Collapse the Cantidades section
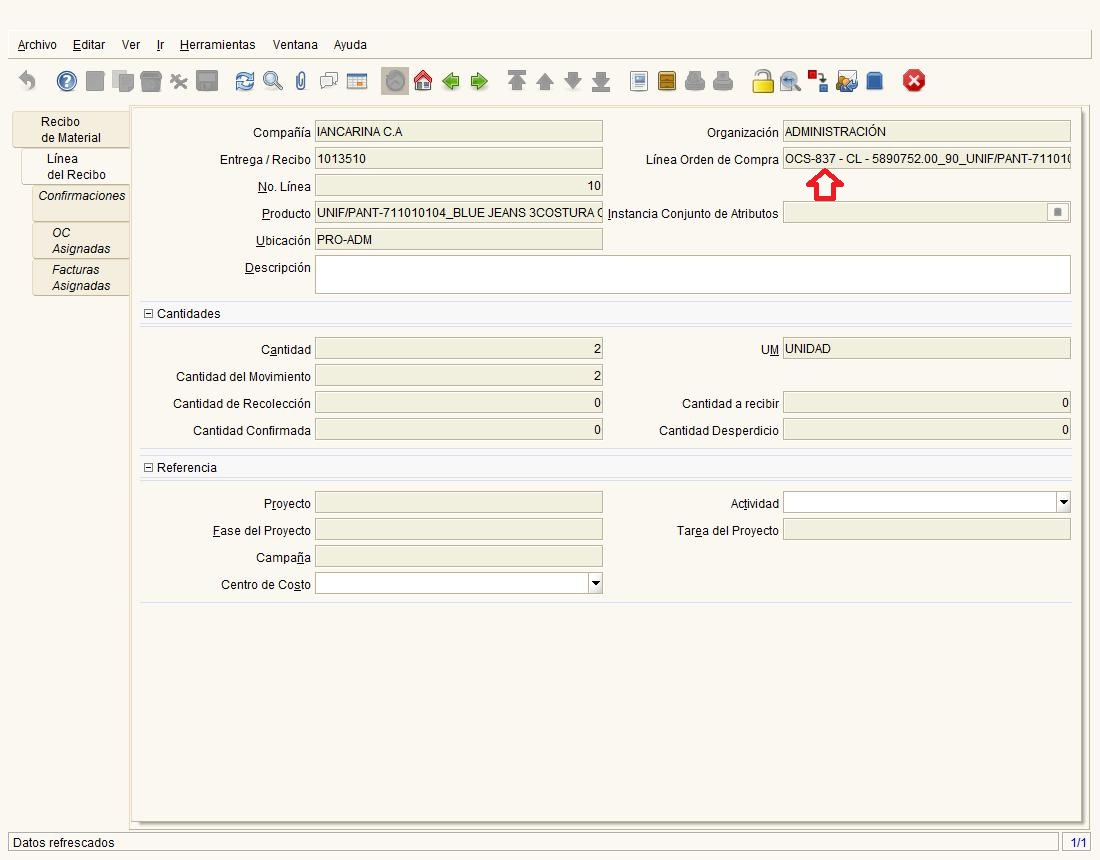 (x=149, y=314)
